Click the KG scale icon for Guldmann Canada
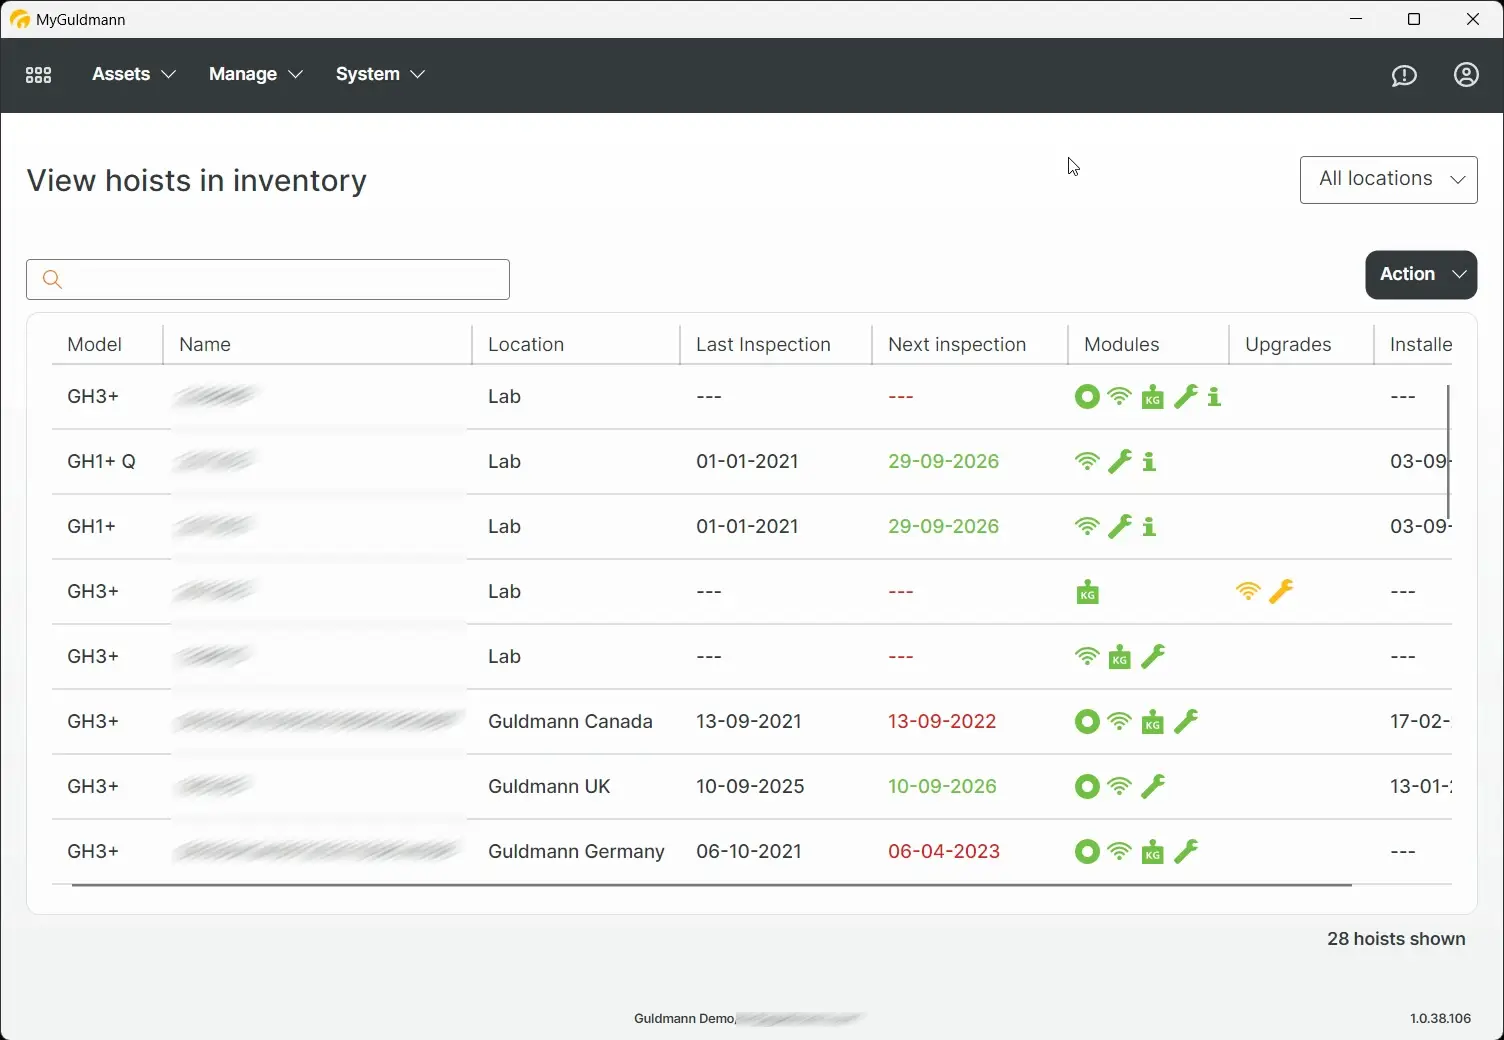The image size is (1504, 1040). (x=1152, y=722)
